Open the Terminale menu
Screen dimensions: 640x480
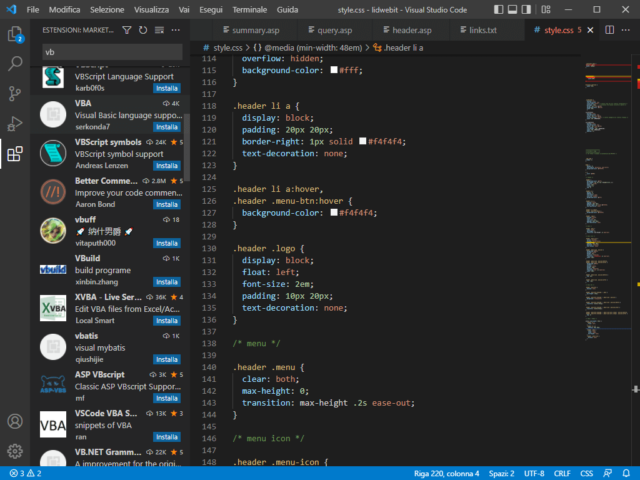pos(250,9)
